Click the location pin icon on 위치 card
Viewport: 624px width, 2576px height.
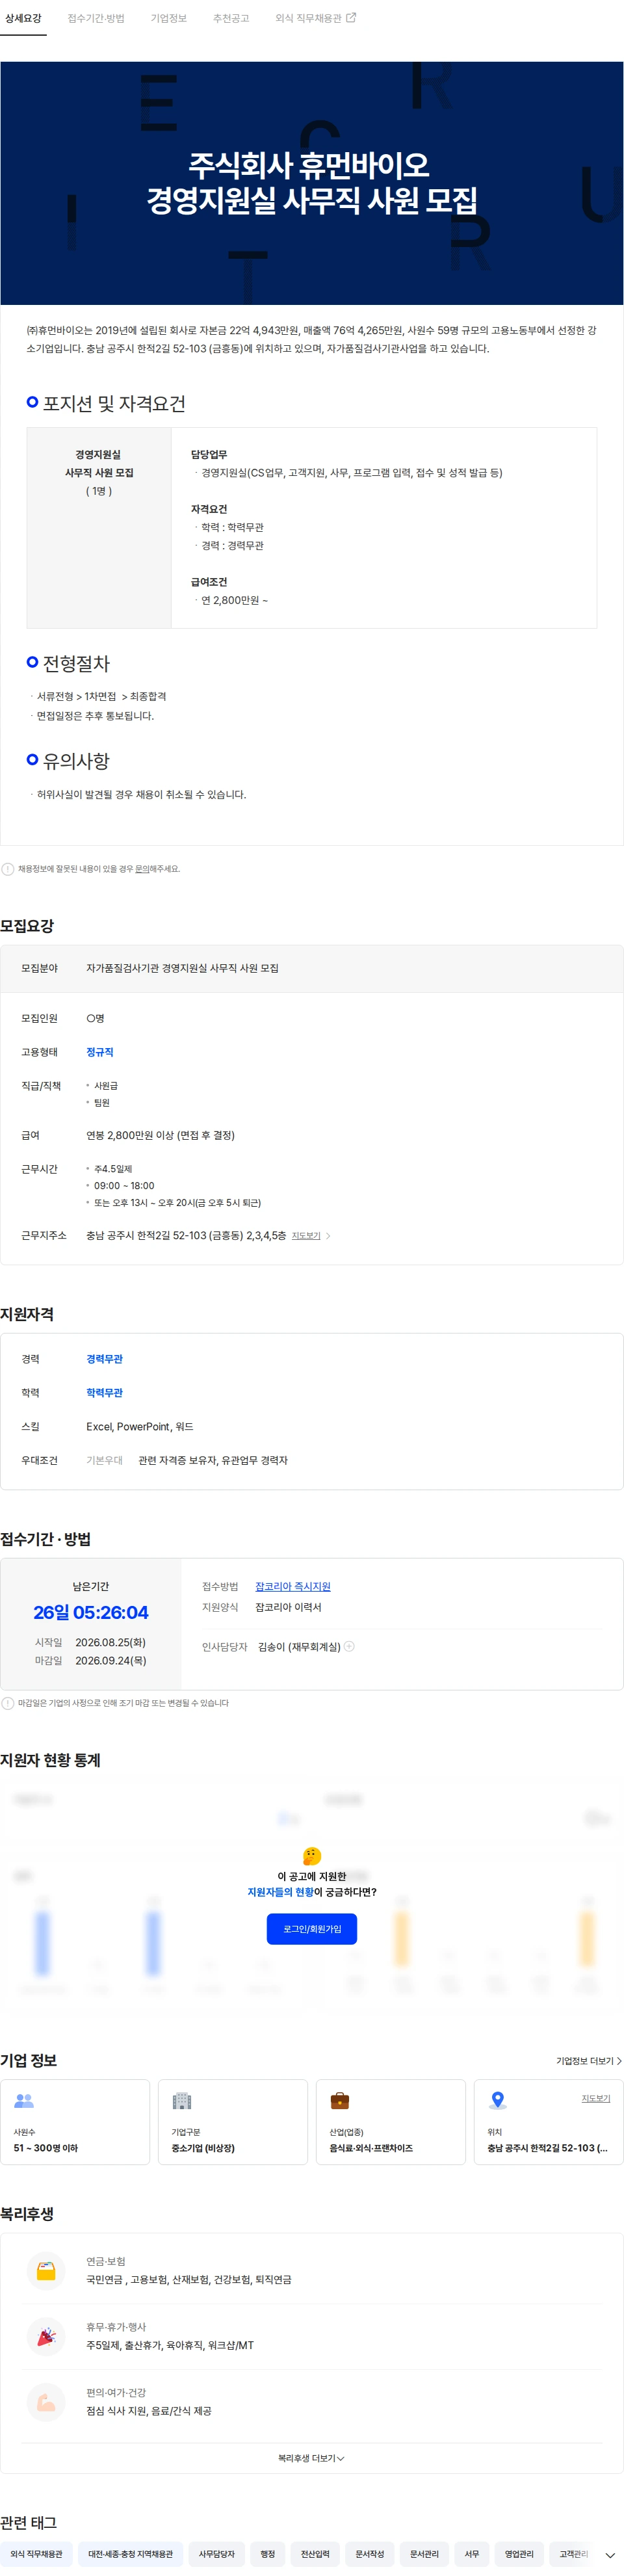tap(498, 2101)
